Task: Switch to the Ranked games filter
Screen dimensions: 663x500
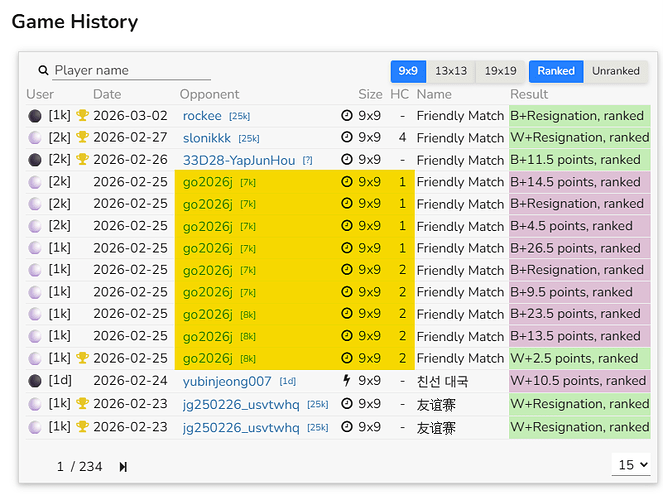Action: (556, 71)
